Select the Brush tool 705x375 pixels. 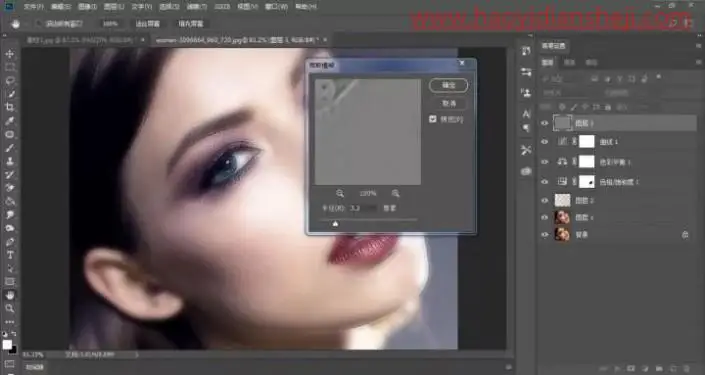pos(9,148)
